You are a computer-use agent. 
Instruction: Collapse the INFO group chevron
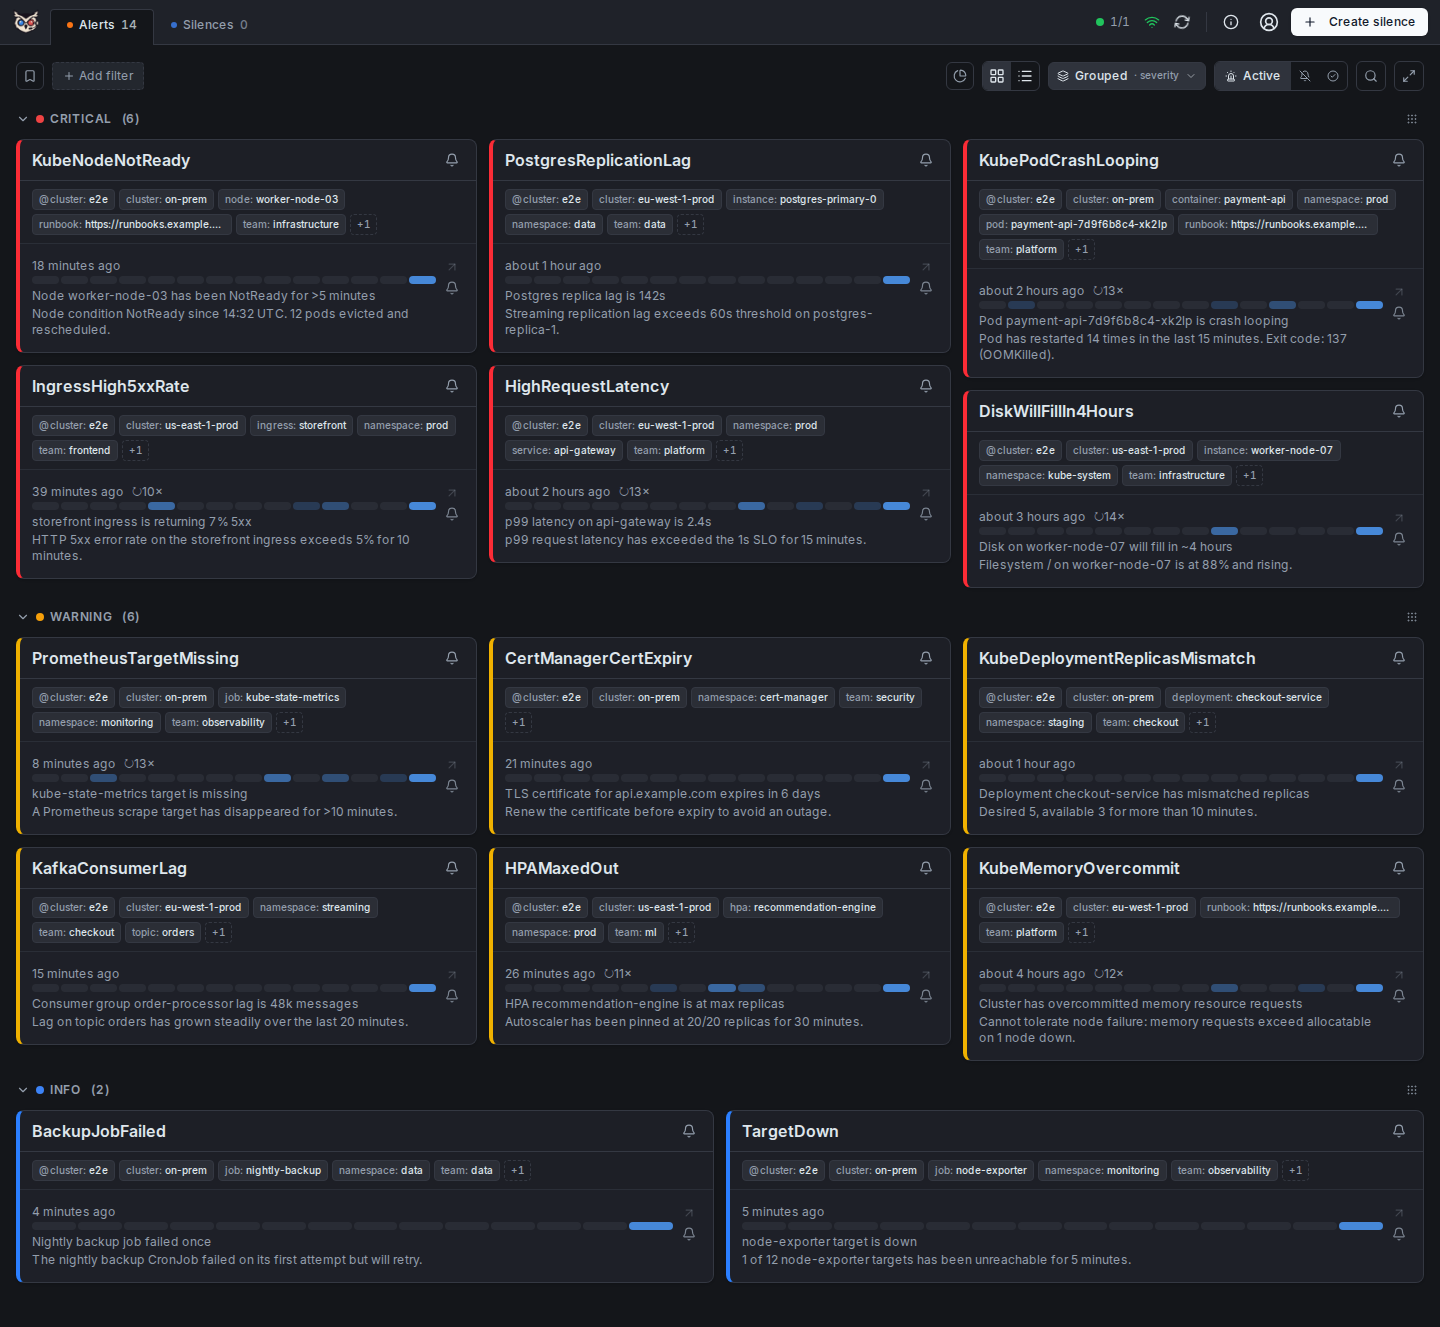pyautogui.click(x=23, y=1090)
